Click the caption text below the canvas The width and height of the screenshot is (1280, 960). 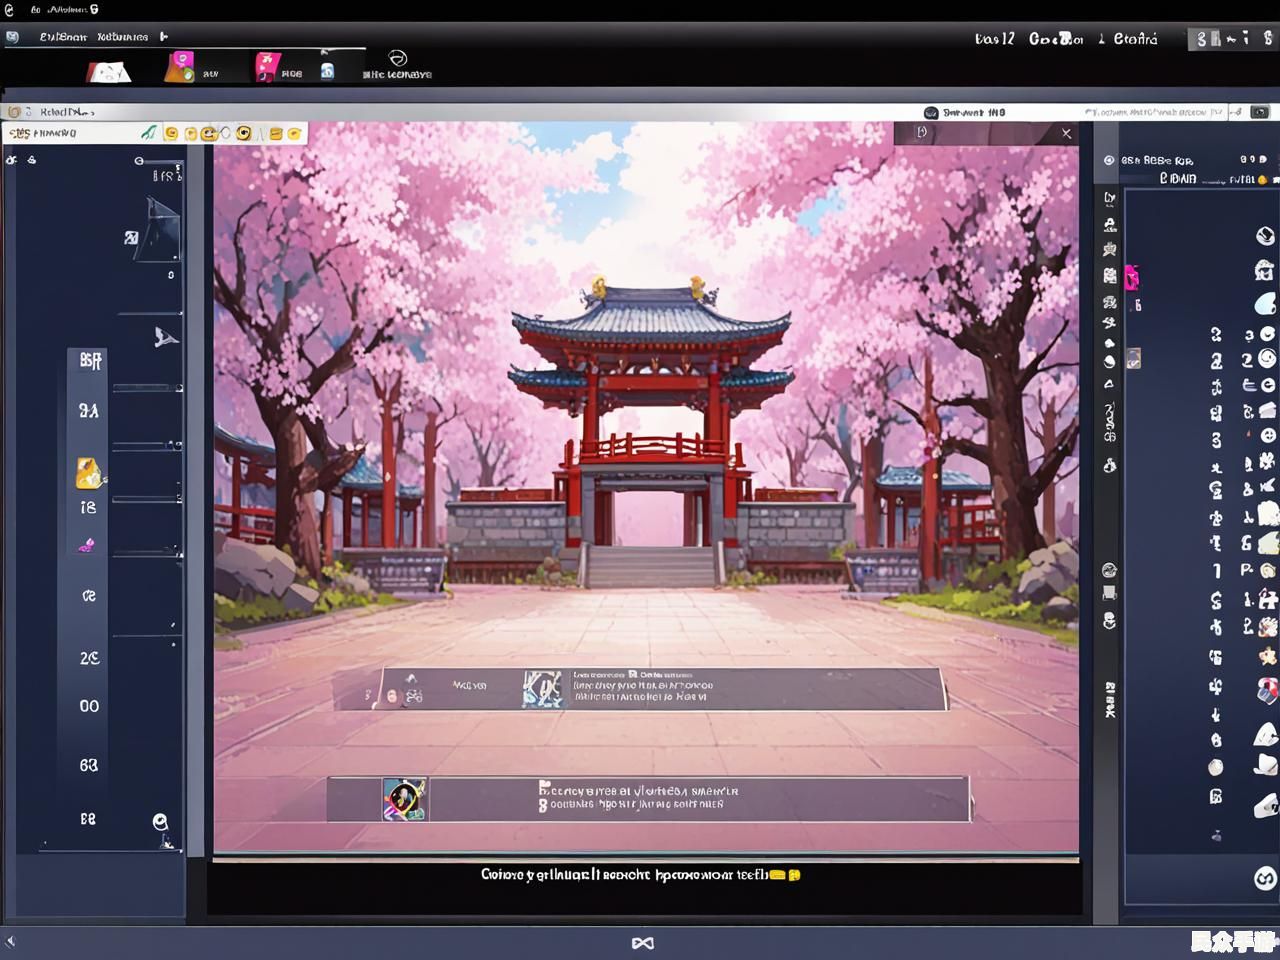pos(625,874)
